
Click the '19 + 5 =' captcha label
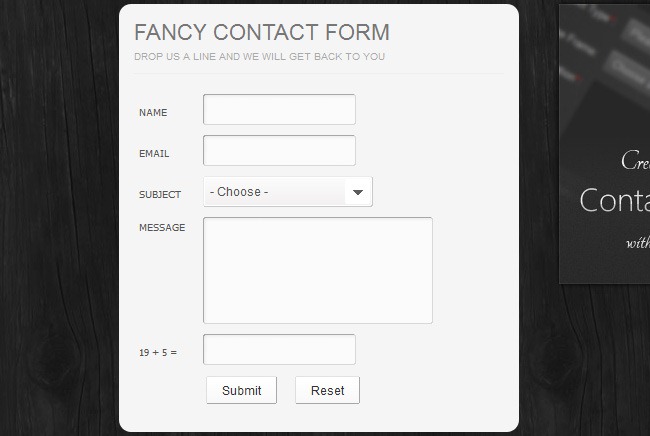pyautogui.click(x=158, y=353)
